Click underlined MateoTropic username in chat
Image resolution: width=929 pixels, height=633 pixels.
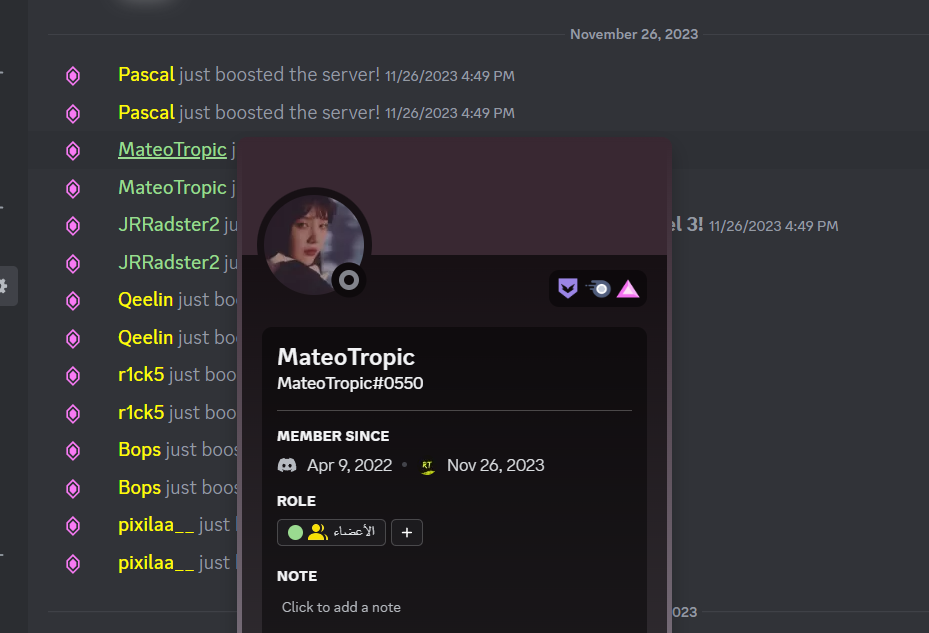172,150
